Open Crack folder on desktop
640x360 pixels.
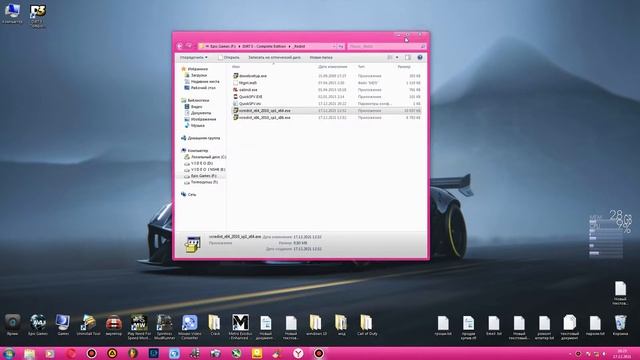[x=215, y=325]
